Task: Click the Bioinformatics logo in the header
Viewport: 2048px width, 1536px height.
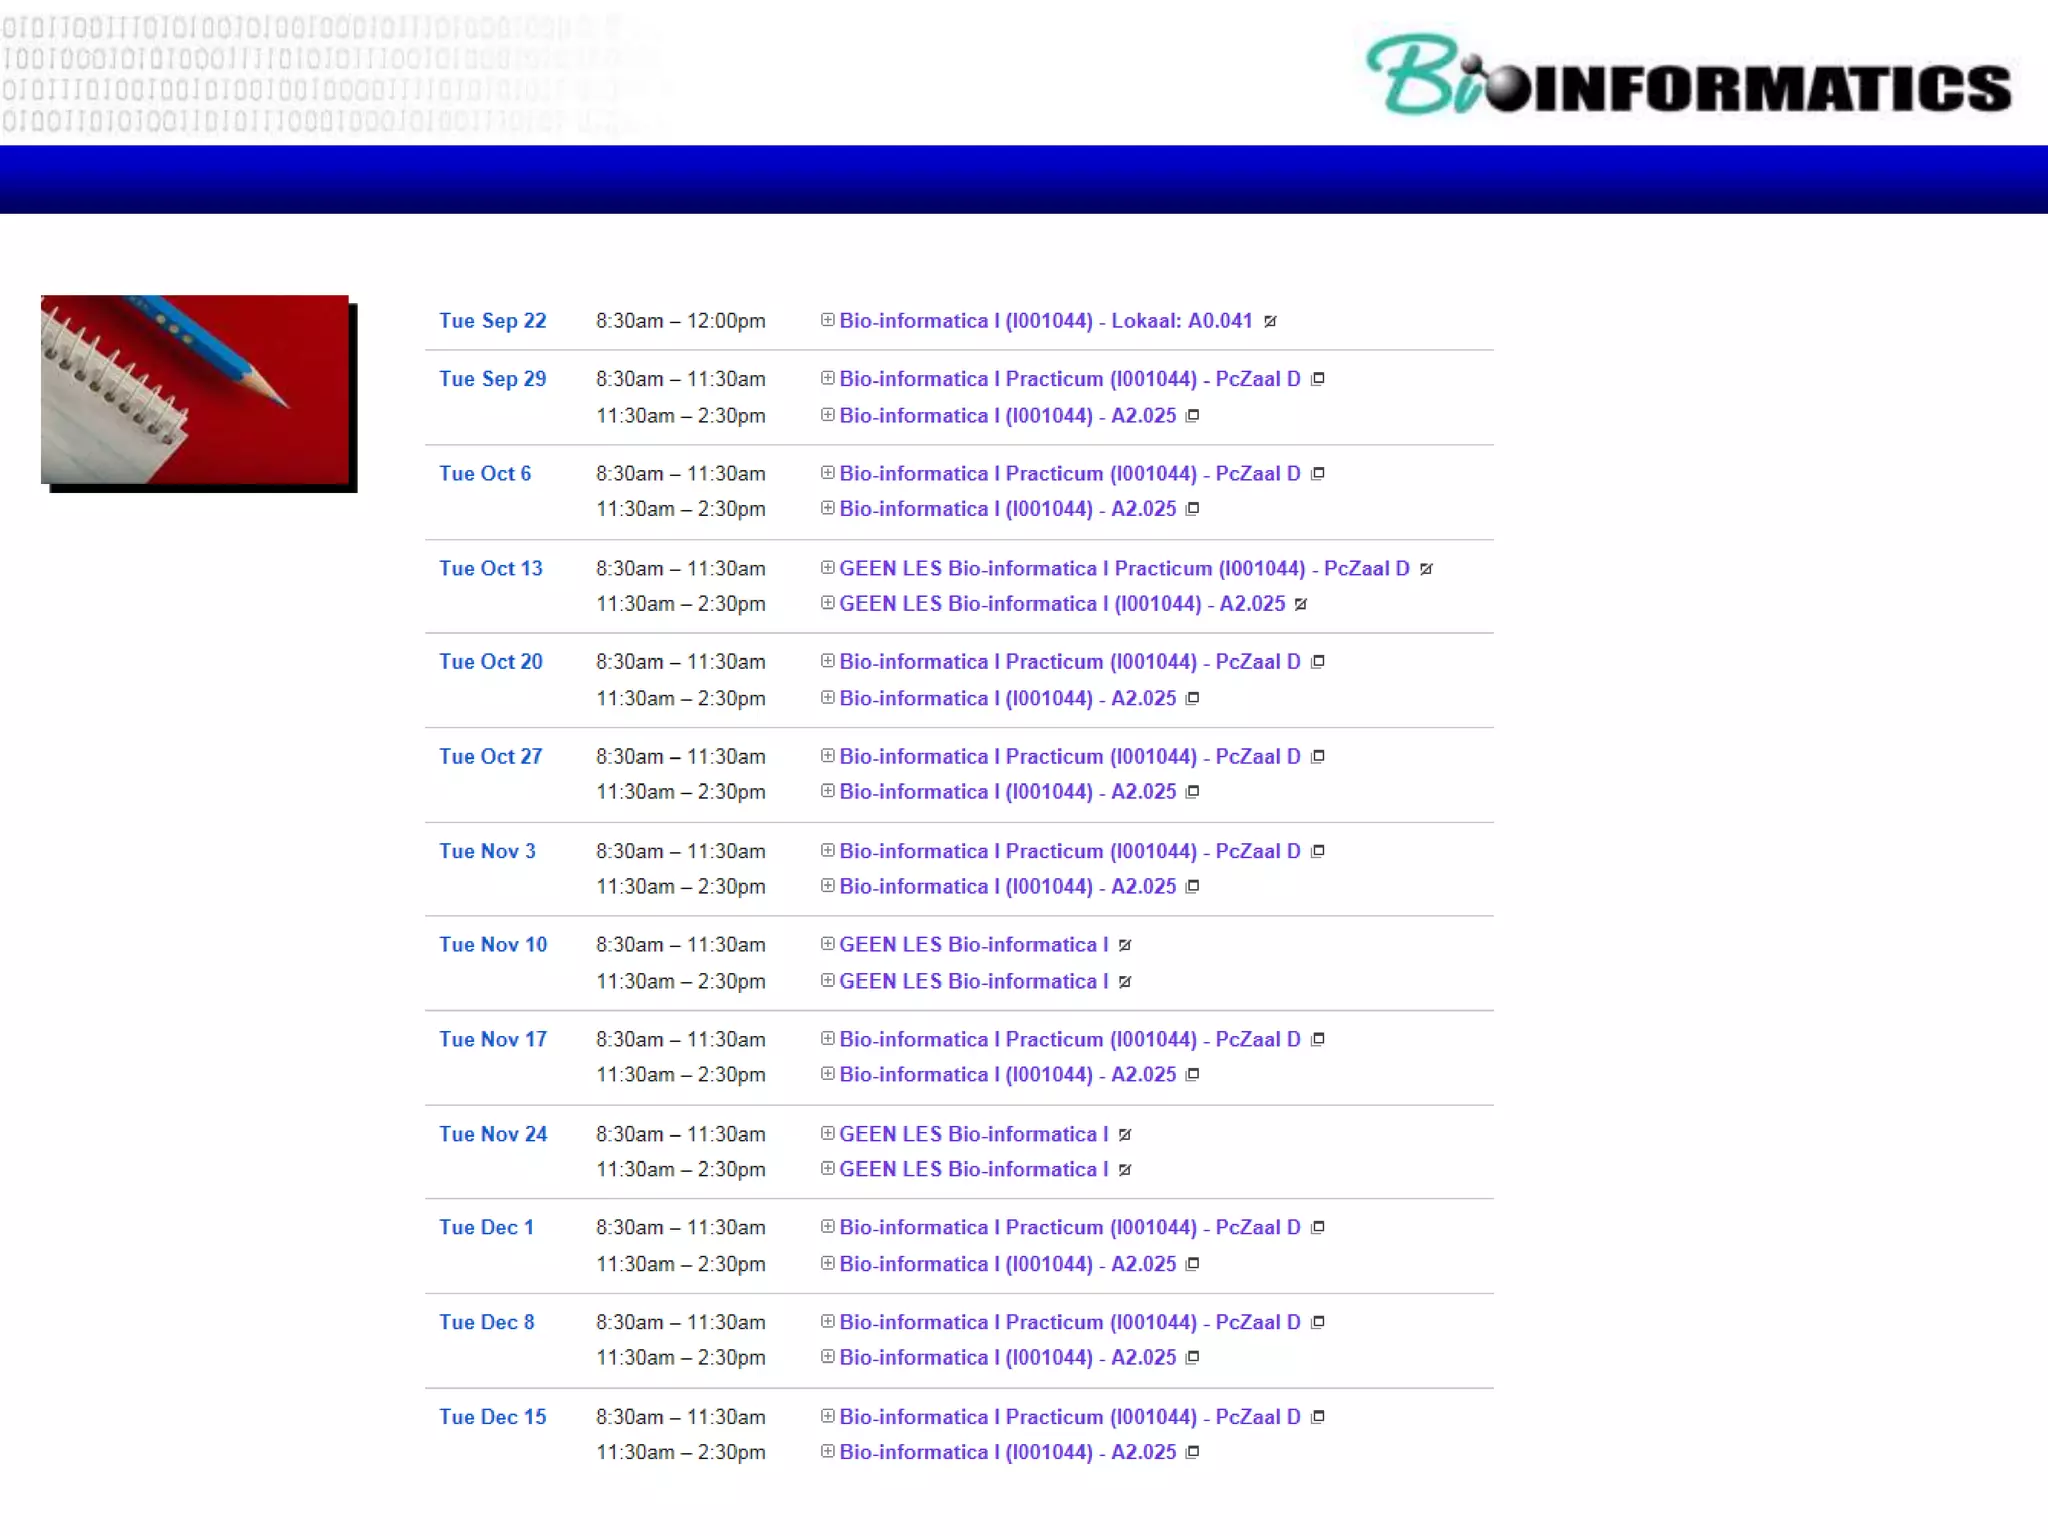Action: click(1688, 76)
